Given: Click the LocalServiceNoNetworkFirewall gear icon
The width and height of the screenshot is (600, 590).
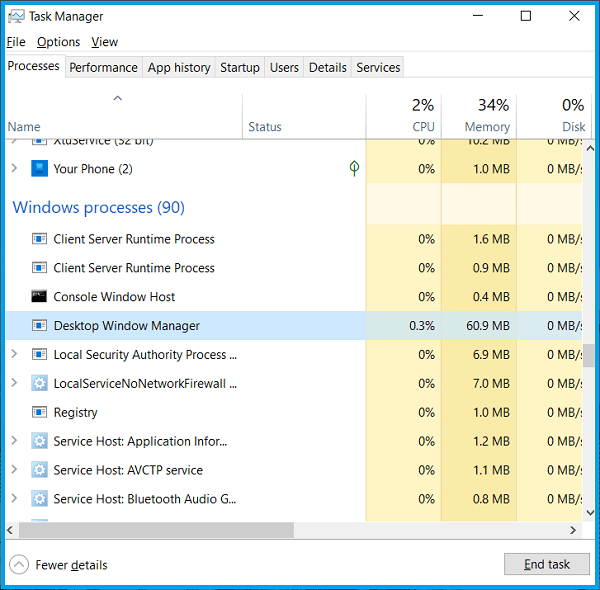Looking at the screenshot, I should pyautogui.click(x=39, y=383).
